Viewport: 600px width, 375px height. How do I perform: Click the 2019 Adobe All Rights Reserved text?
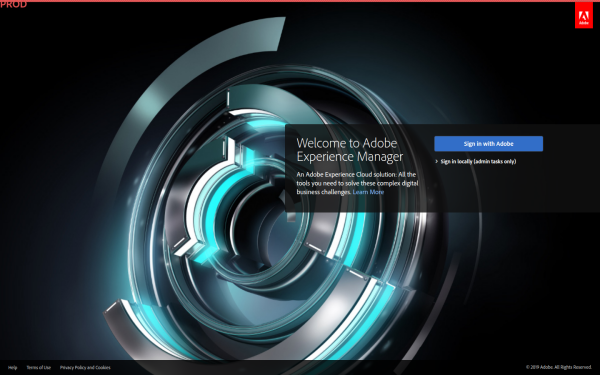559,367
